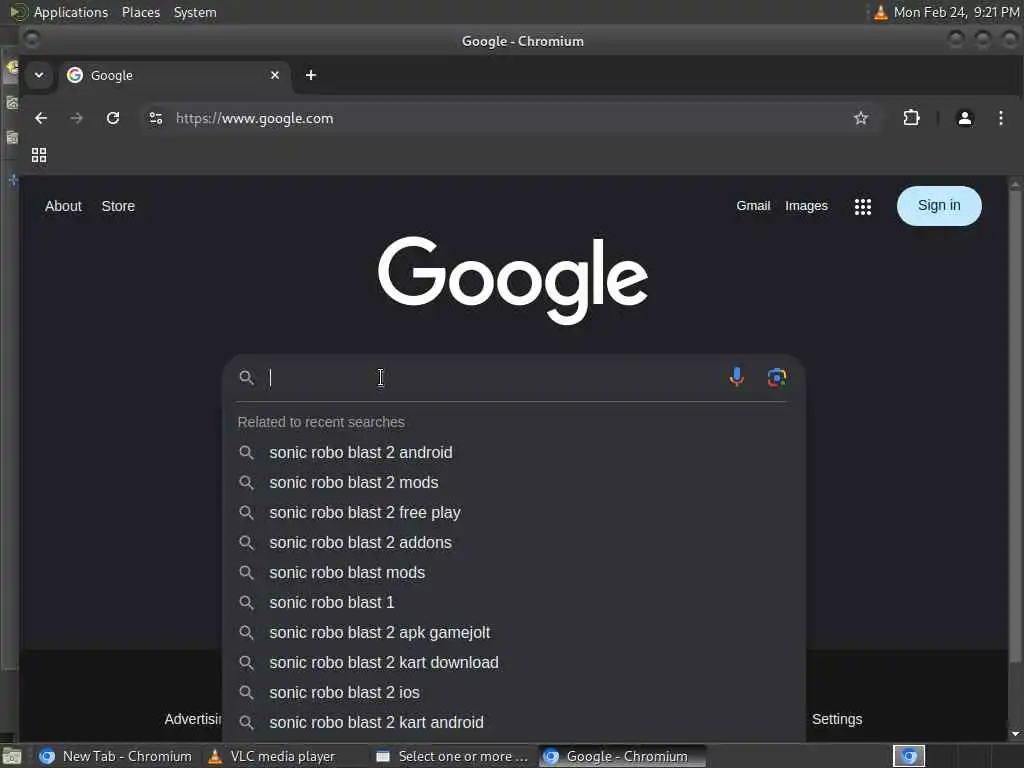Screen dimensions: 1024x768
Task: Open the Gmail link
Action: point(753,206)
